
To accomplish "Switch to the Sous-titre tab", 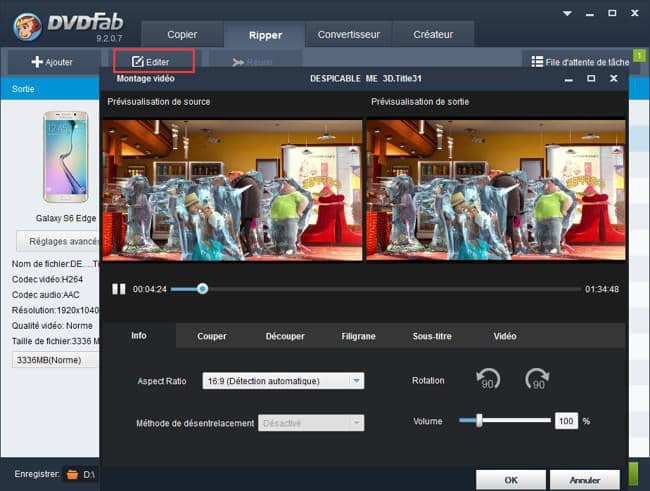I will point(432,336).
